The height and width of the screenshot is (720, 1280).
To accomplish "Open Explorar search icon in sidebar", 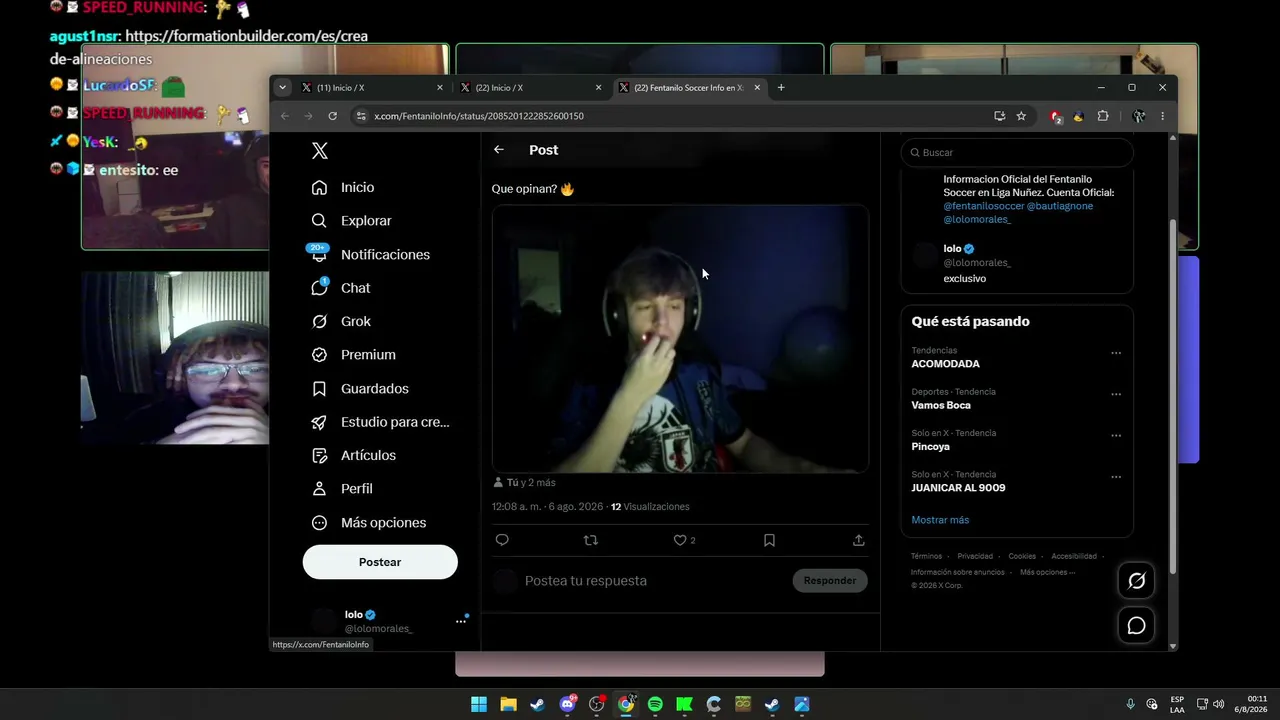I will [x=319, y=221].
